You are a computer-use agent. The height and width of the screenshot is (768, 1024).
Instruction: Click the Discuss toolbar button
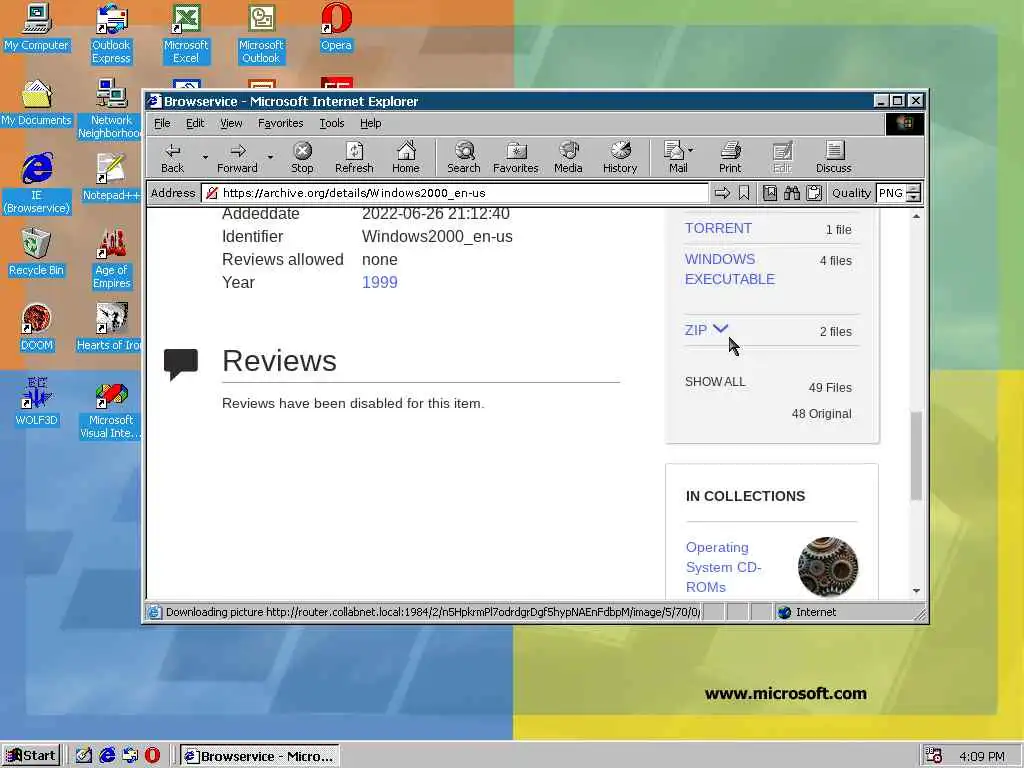click(833, 158)
